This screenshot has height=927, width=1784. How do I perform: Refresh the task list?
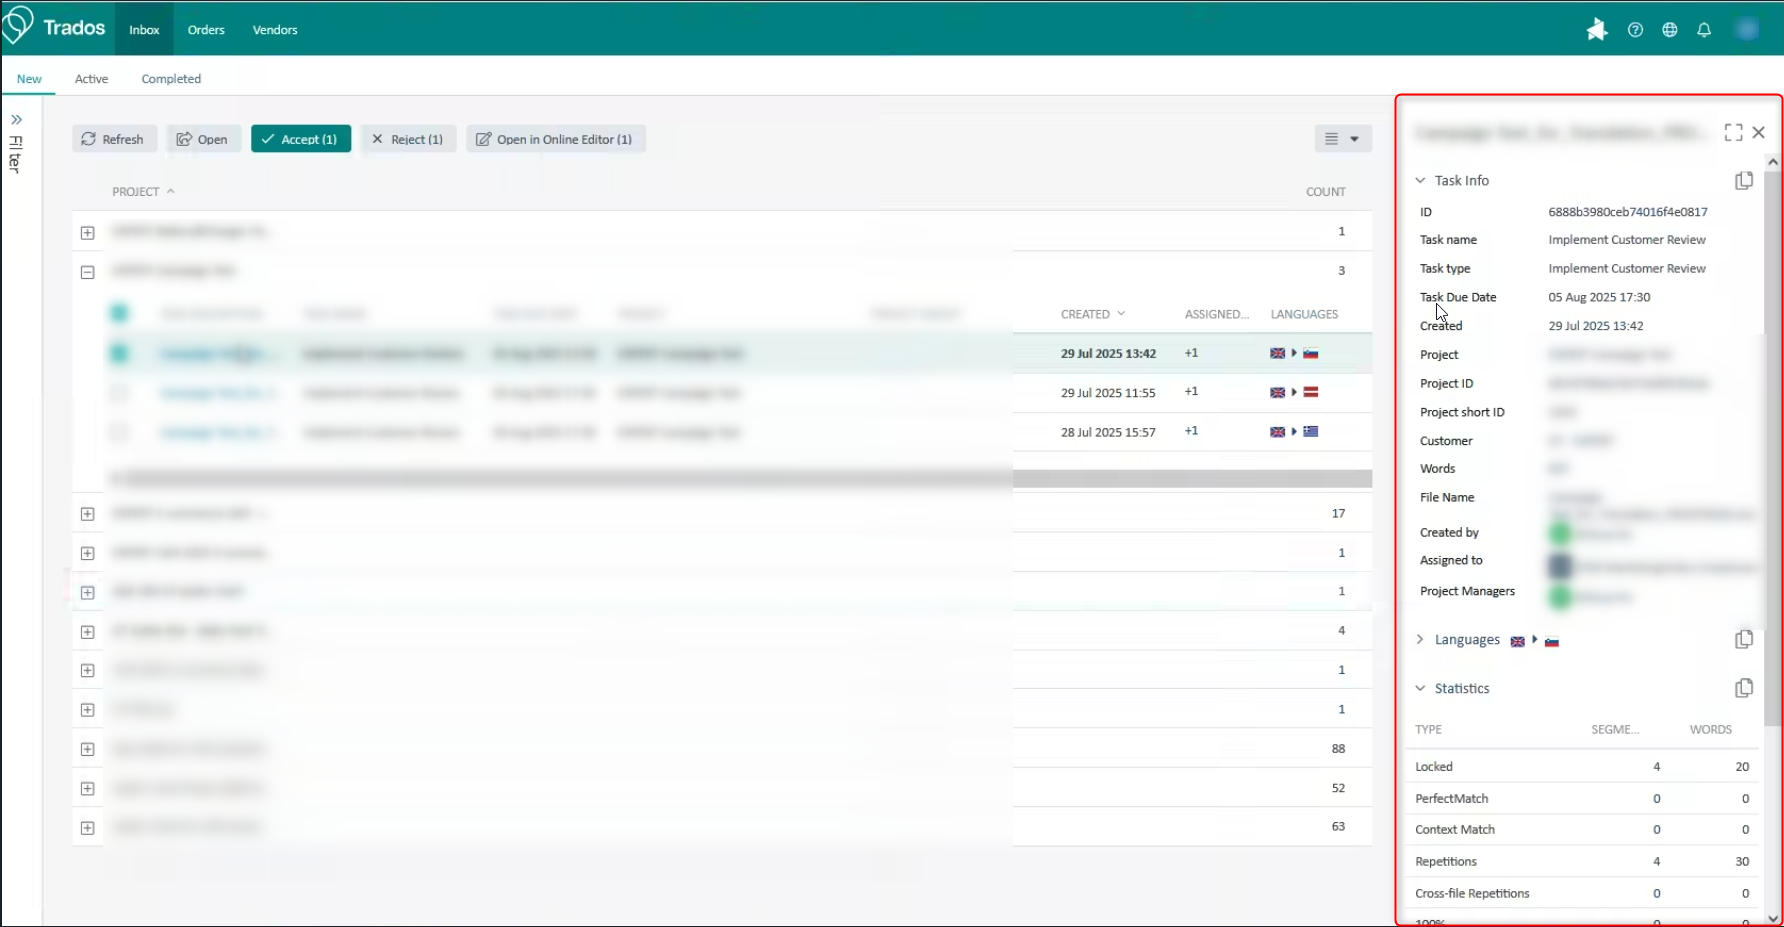114,139
